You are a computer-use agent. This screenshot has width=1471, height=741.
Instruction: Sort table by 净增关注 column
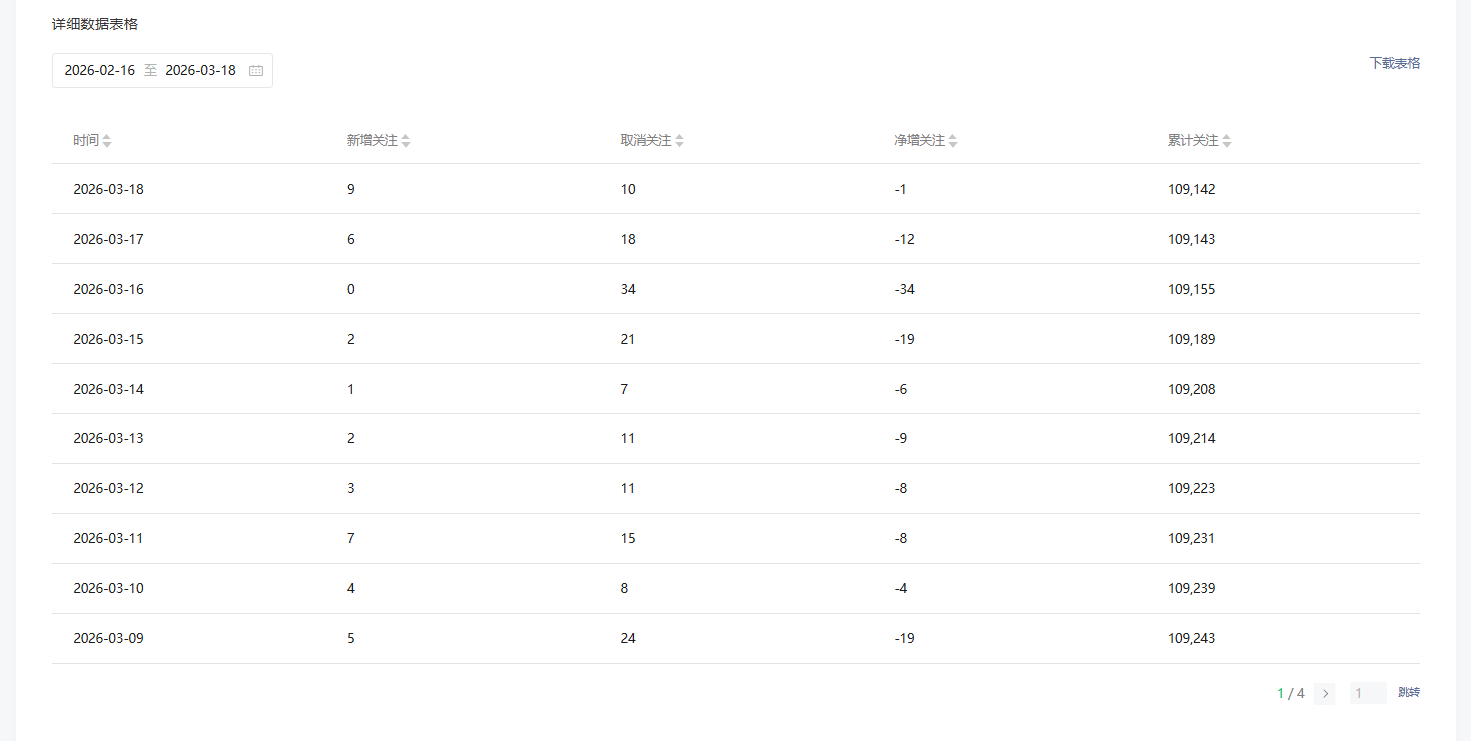[953, 141]
